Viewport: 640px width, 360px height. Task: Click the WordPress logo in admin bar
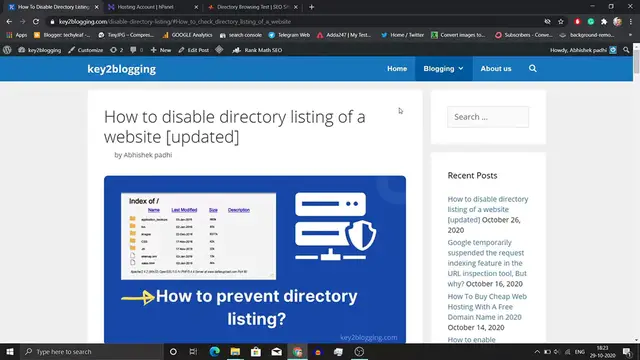click(7, 50)
